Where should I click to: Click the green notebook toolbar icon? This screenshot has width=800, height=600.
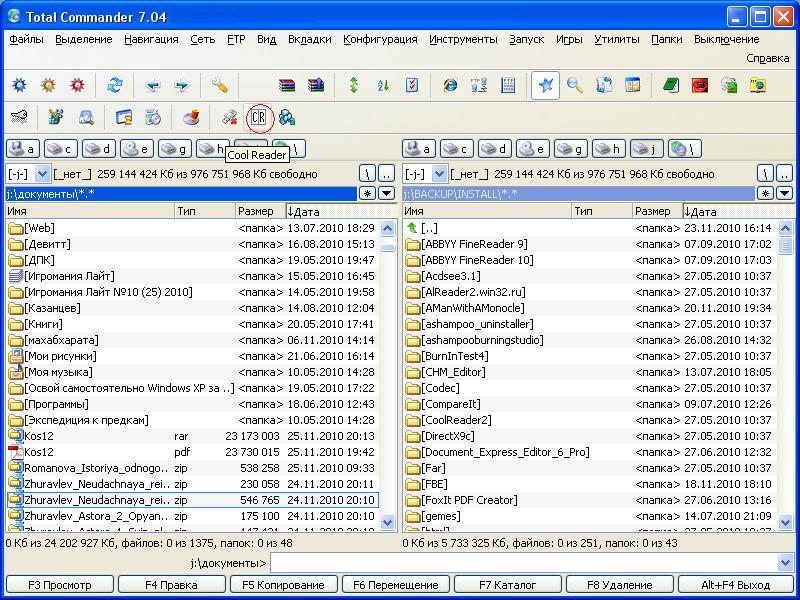pos(671,85)
